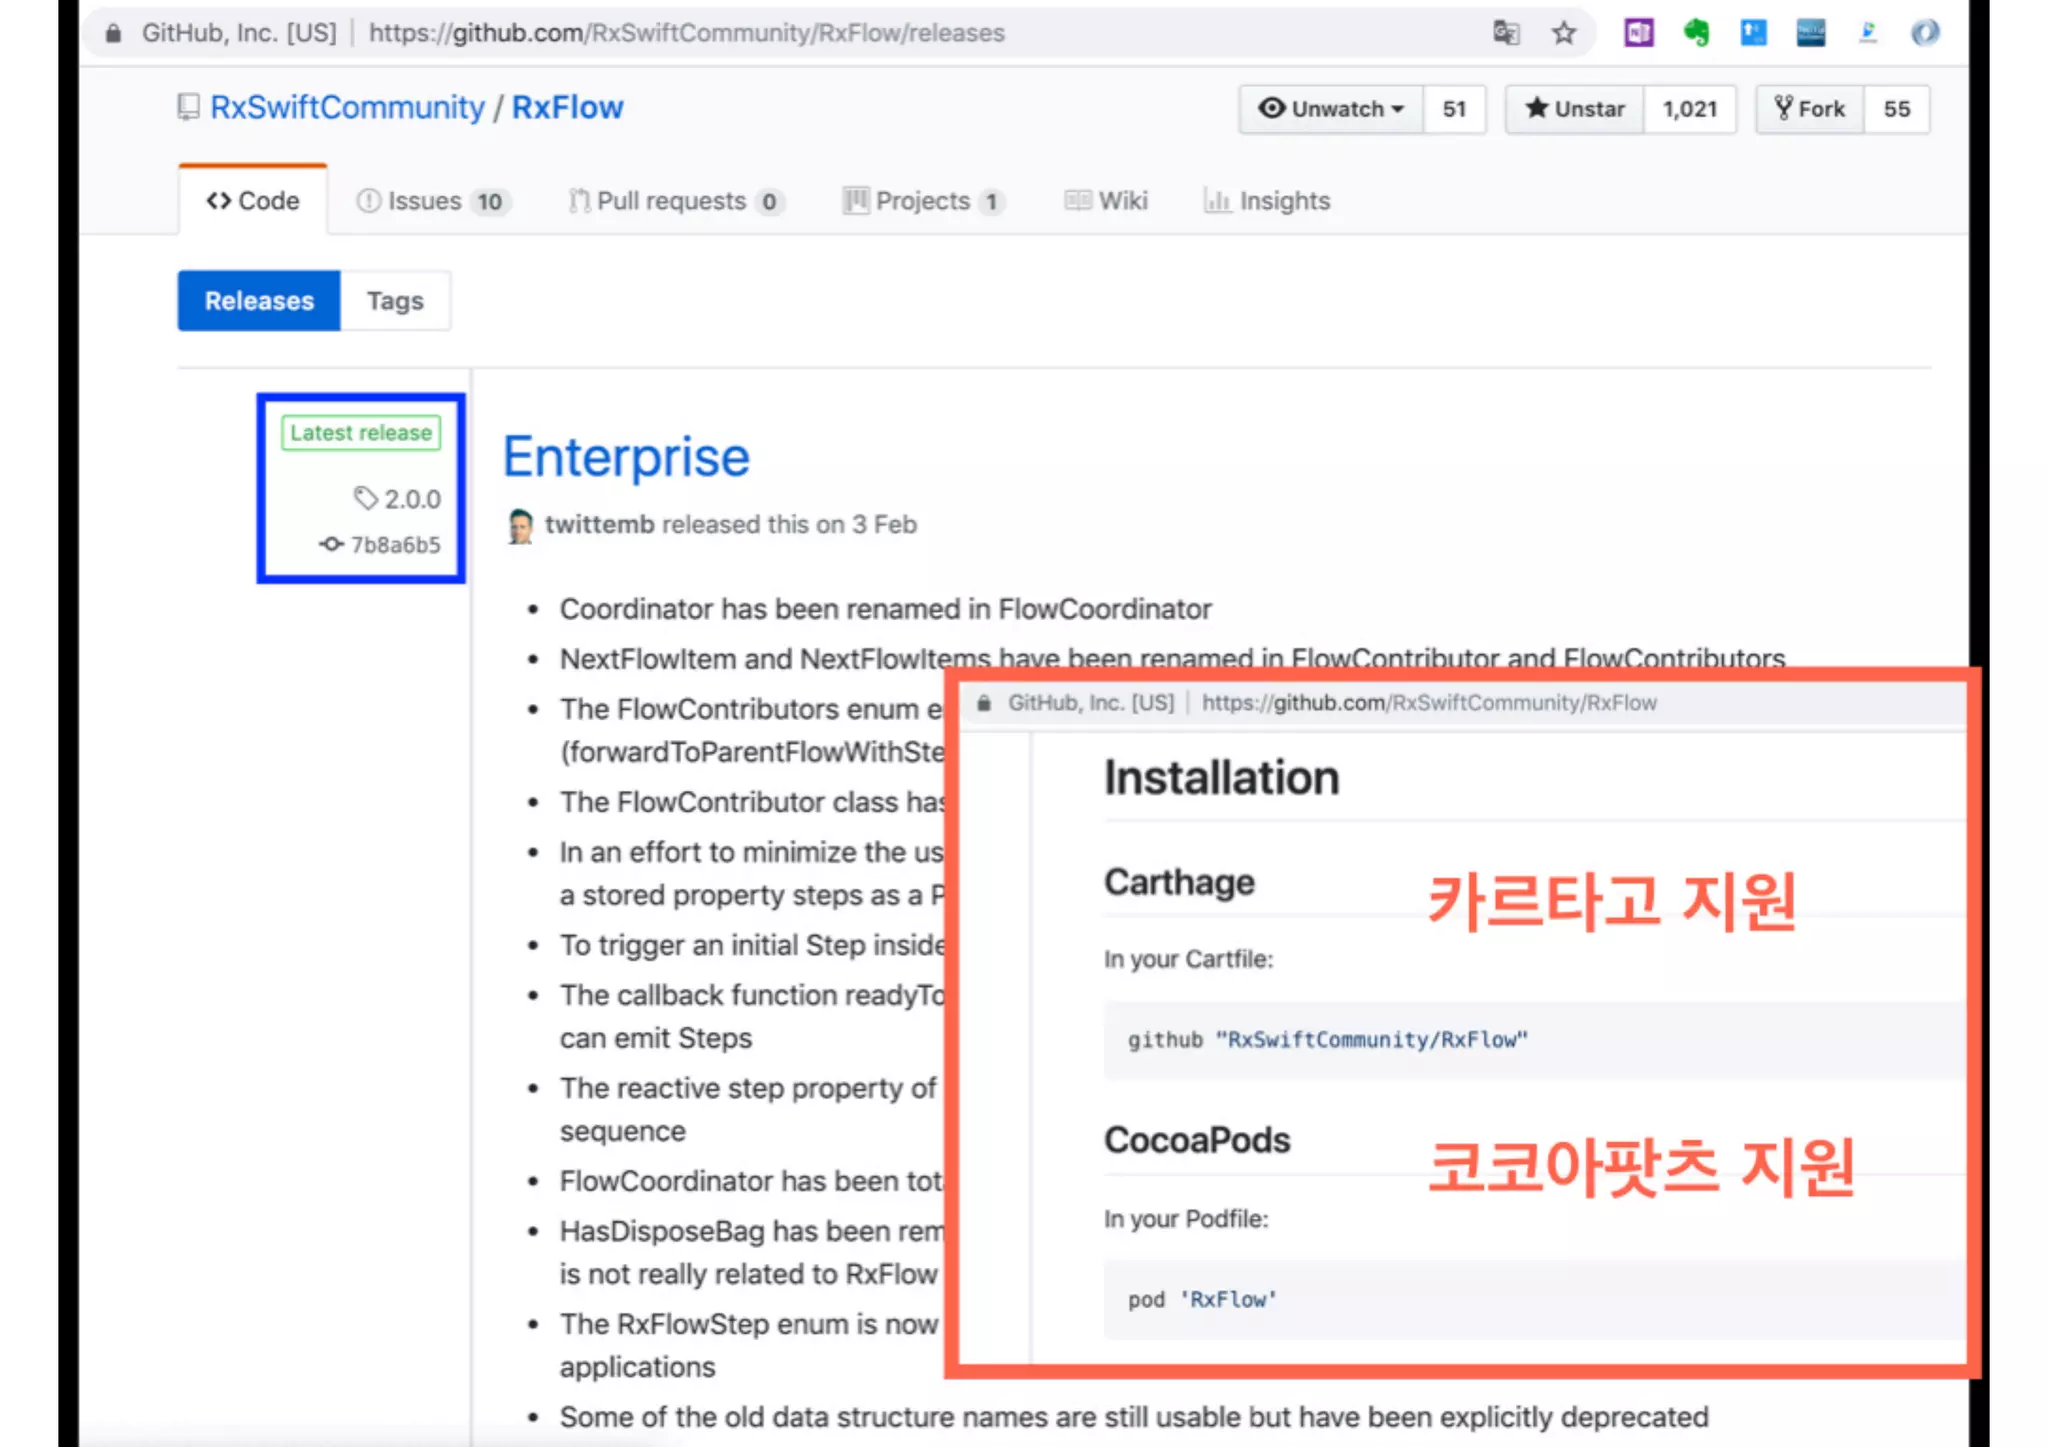Image resolution: width=2048 pixels, height=1447 pixels.
Task: Open the RxFlow repository link
Action: coord(567,107)
